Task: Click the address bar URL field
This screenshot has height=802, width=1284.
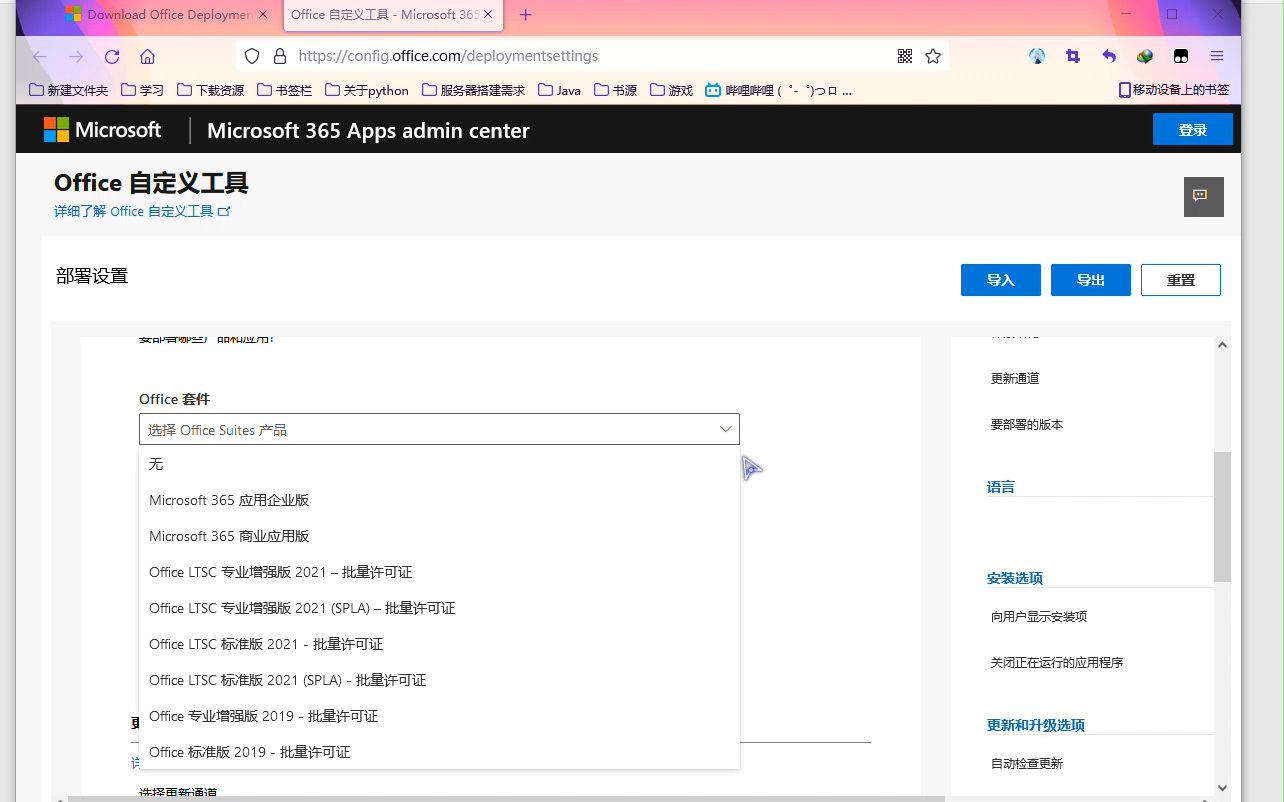Action: [590, 56]
